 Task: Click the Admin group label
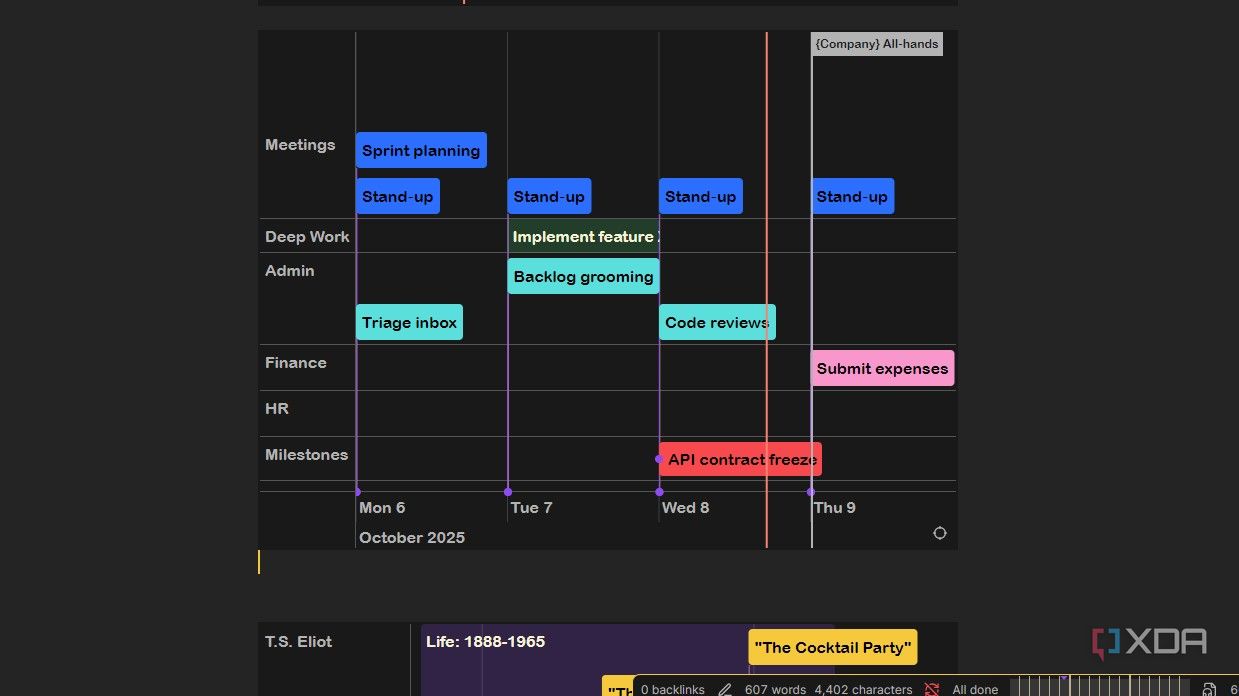click(290, 270)
